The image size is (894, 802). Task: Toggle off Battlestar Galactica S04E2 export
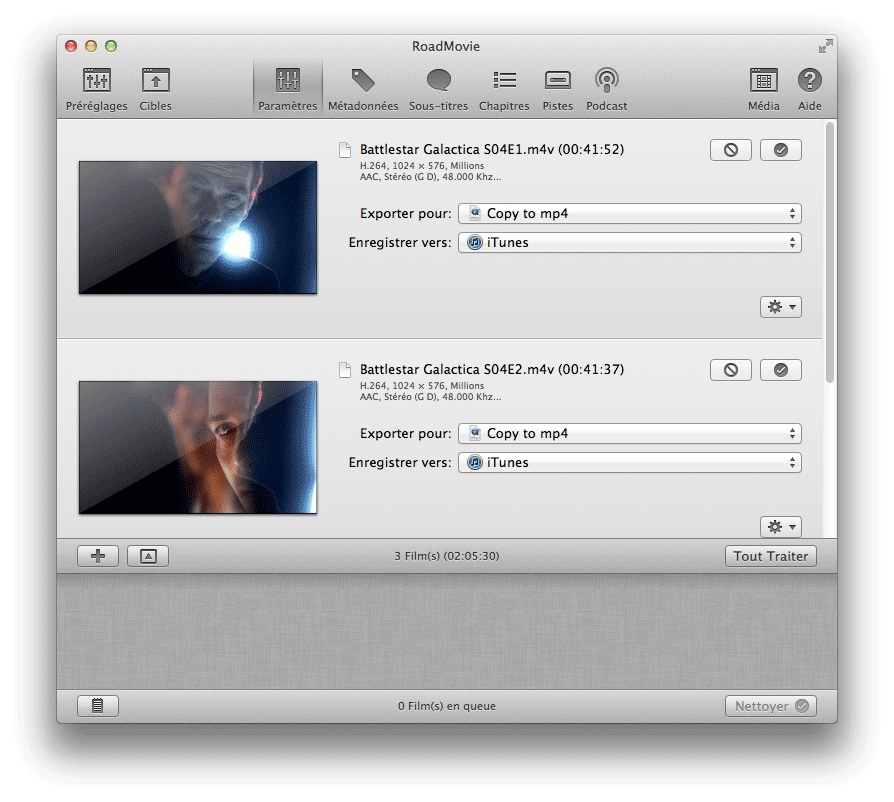point(730,369)
